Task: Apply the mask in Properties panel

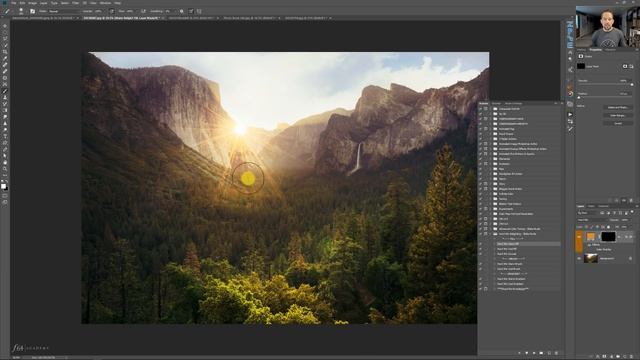Action: [617, 200]
